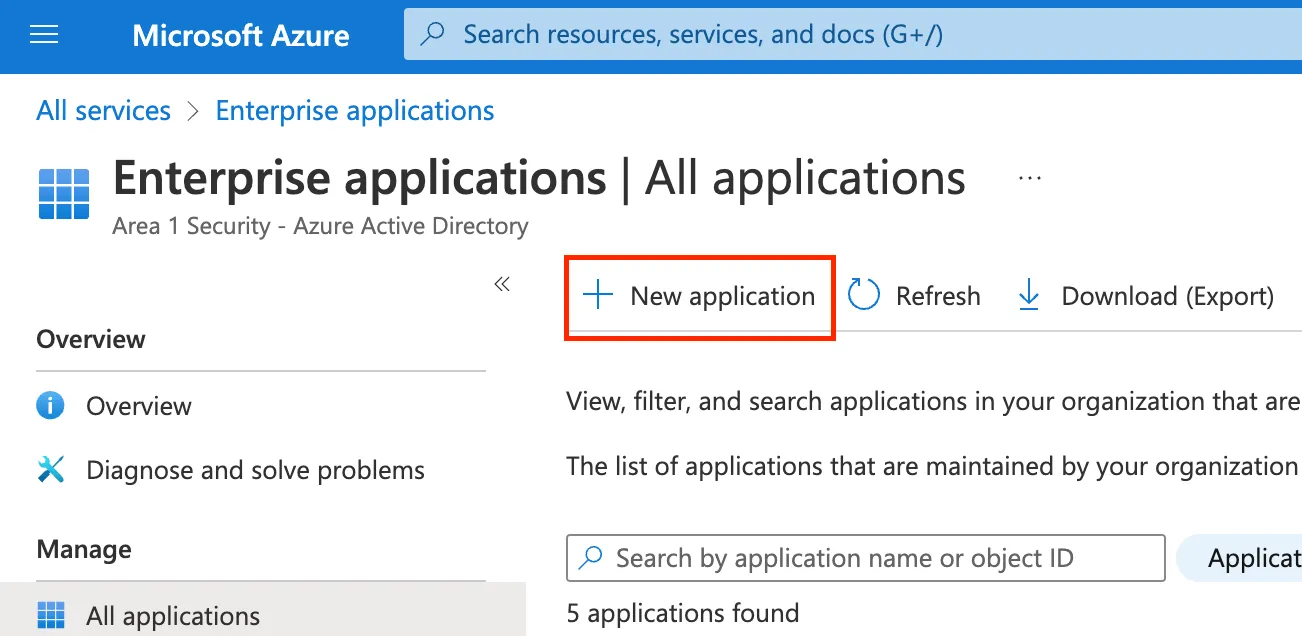Click the plus icon next to New application
The width and height of the screenshot is (1302, 636).
597,295
